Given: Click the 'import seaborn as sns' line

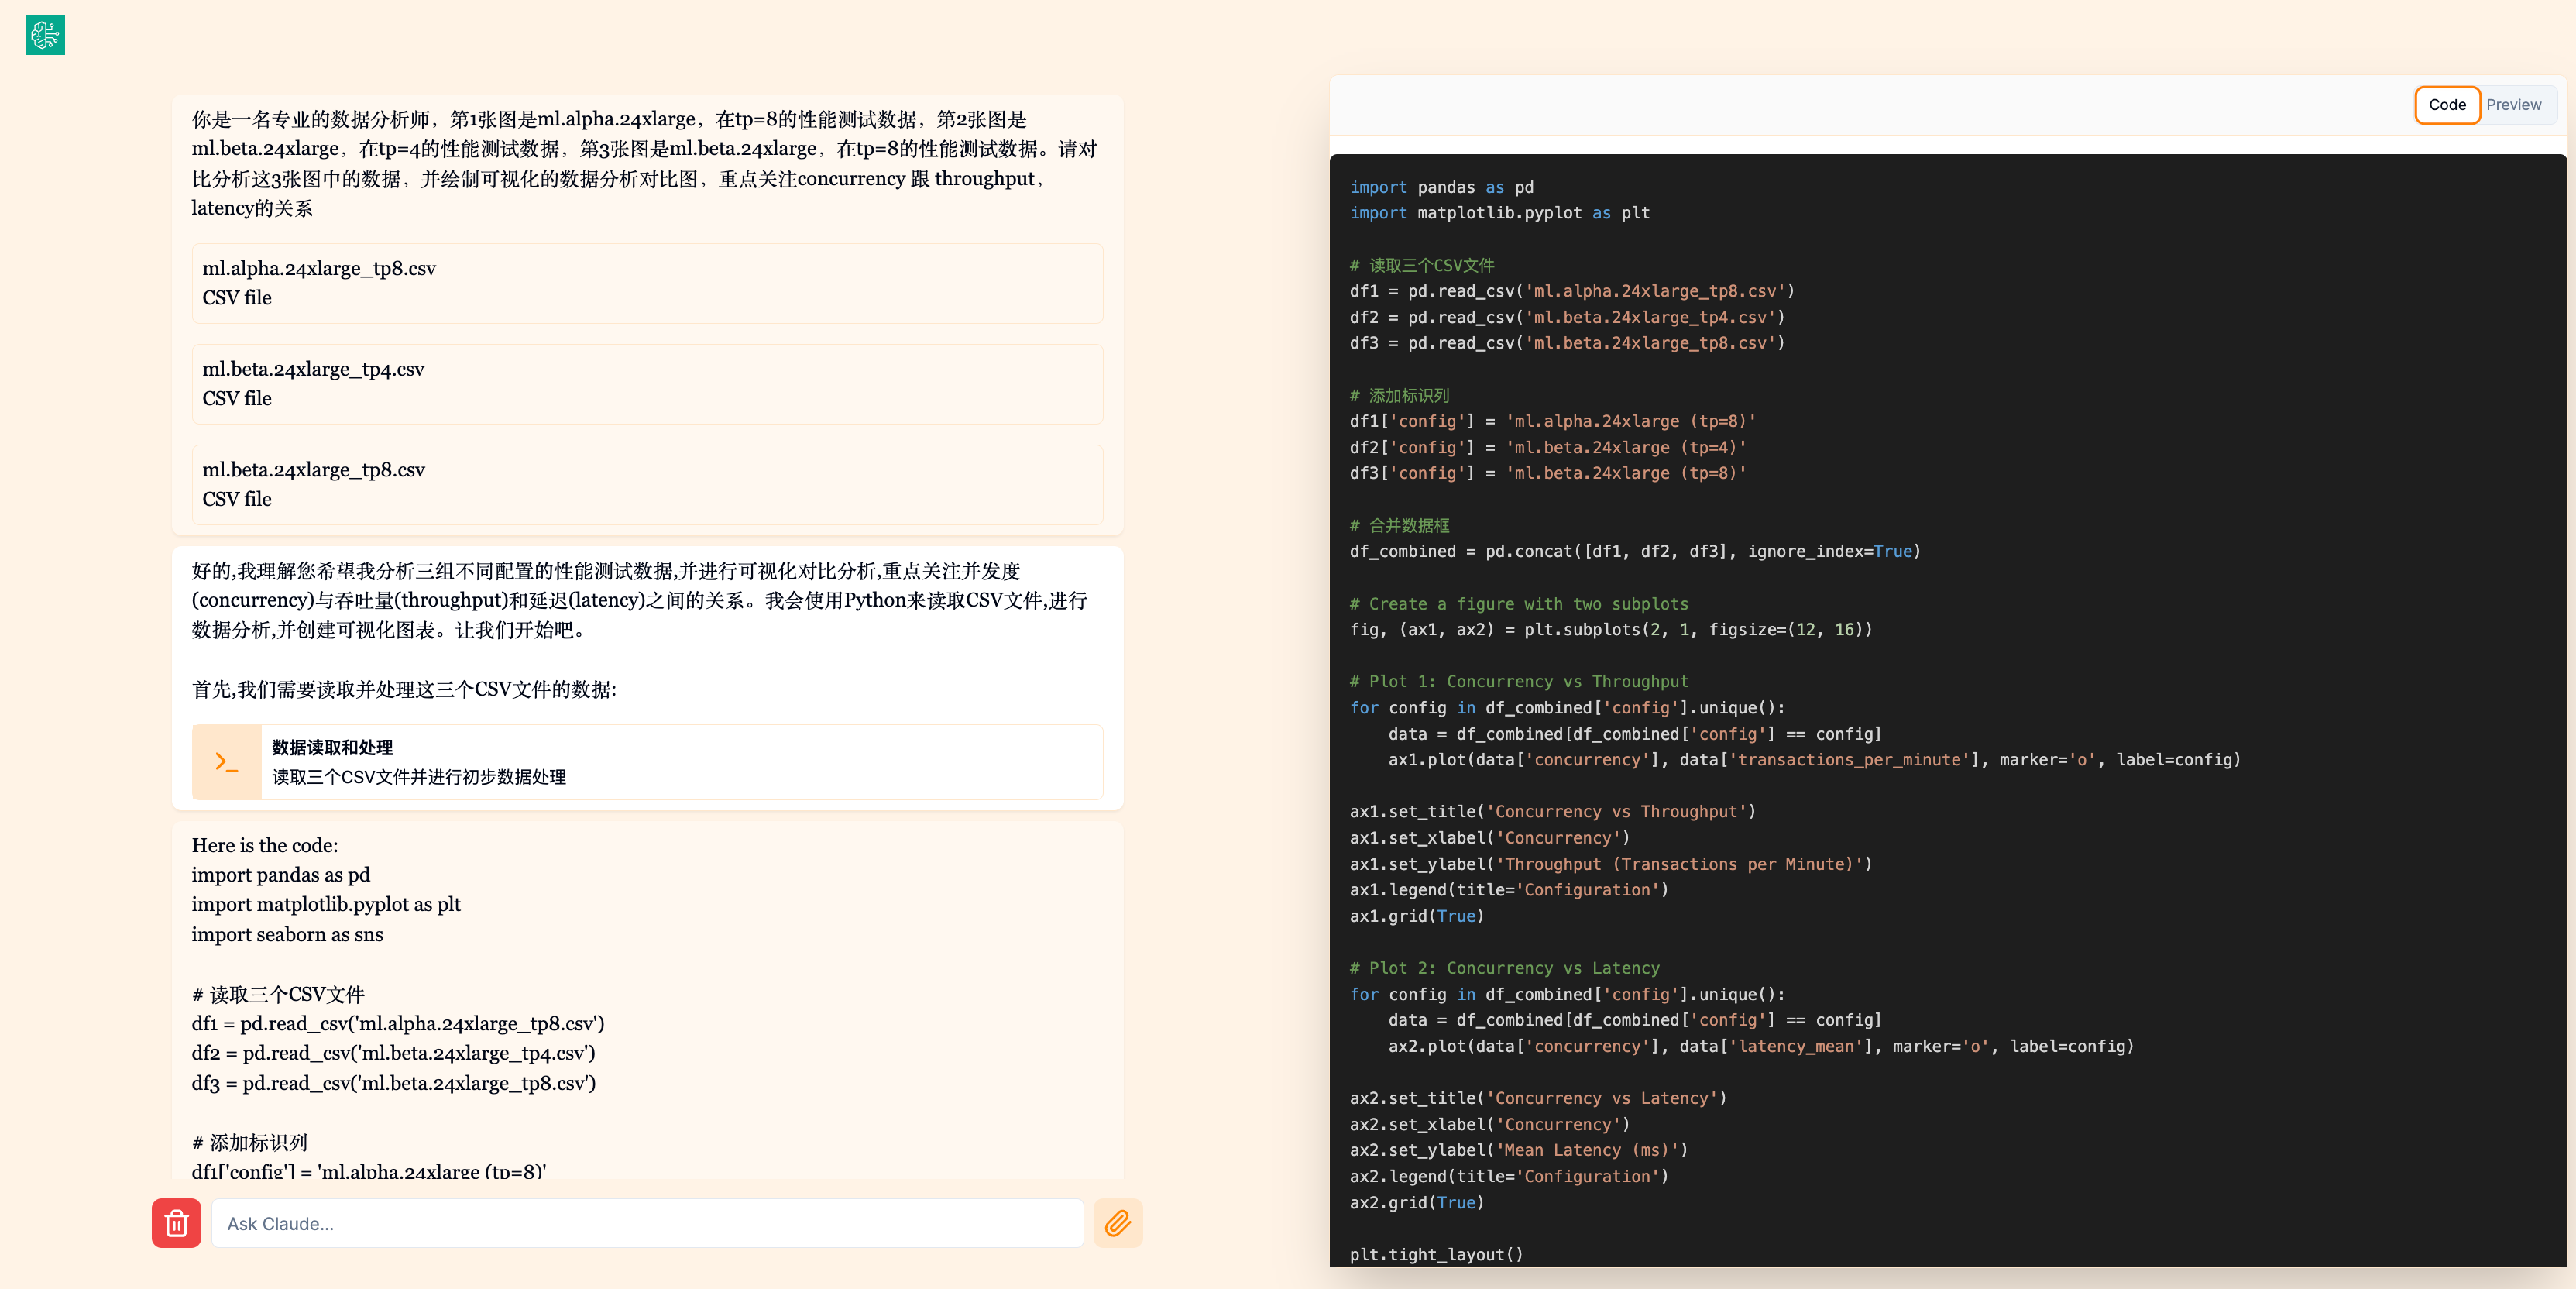Looking at the screenshot, I should tap(287, 934).
